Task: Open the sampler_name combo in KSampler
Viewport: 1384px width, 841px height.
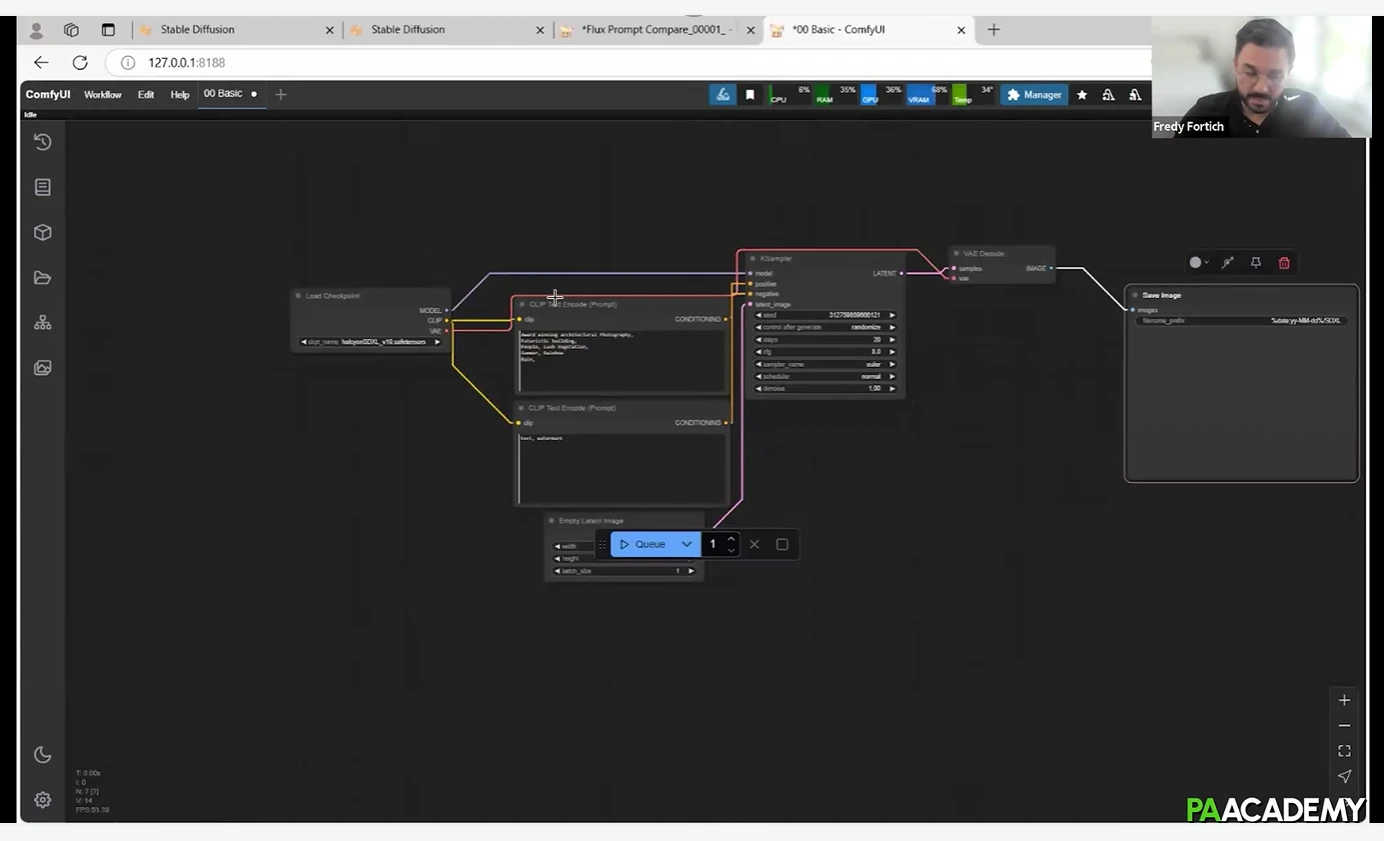Action: pos(825,364)
